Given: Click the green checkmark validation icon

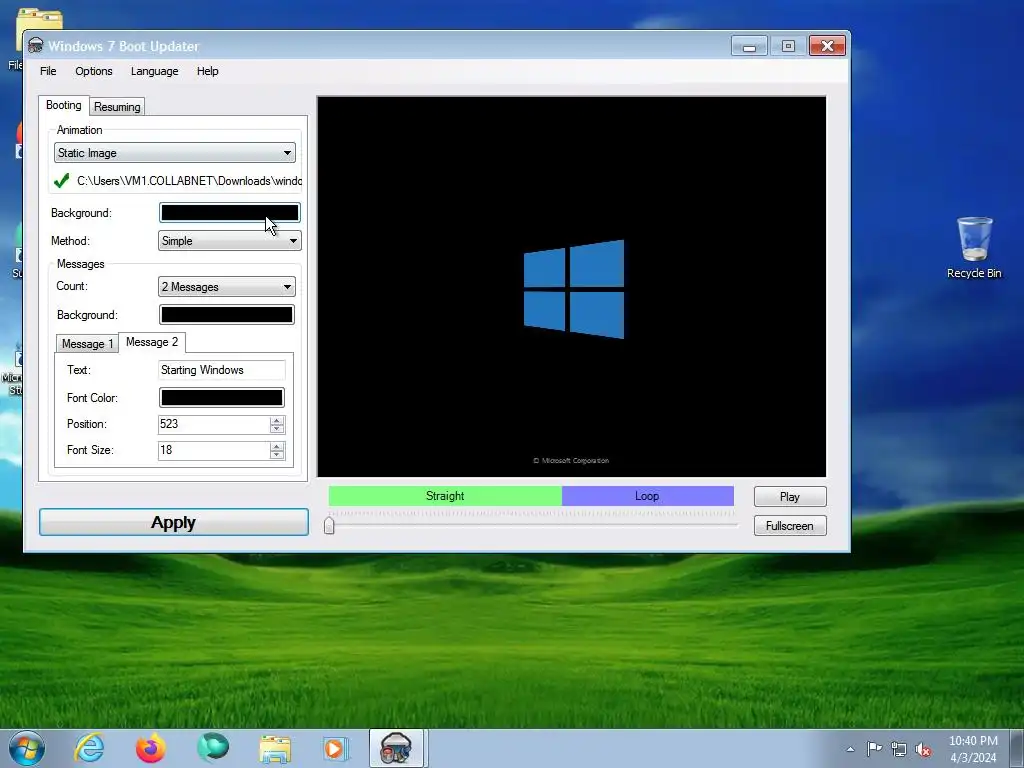Looking at the screenshot, I should [61, 181].
